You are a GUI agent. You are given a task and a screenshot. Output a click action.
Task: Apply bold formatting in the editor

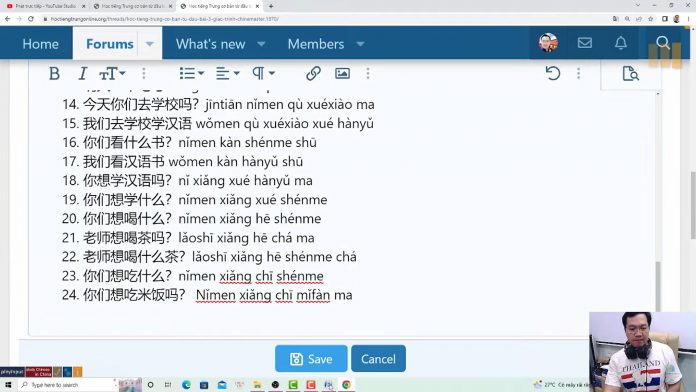(54, 73)
